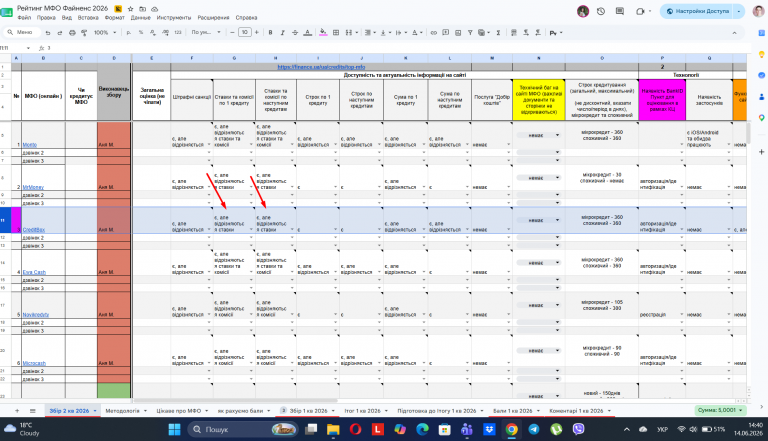Image resolution: width=768 pixels, height=441 pixels.
Task: Click the move to folder icon
Action: coord(143,9)
